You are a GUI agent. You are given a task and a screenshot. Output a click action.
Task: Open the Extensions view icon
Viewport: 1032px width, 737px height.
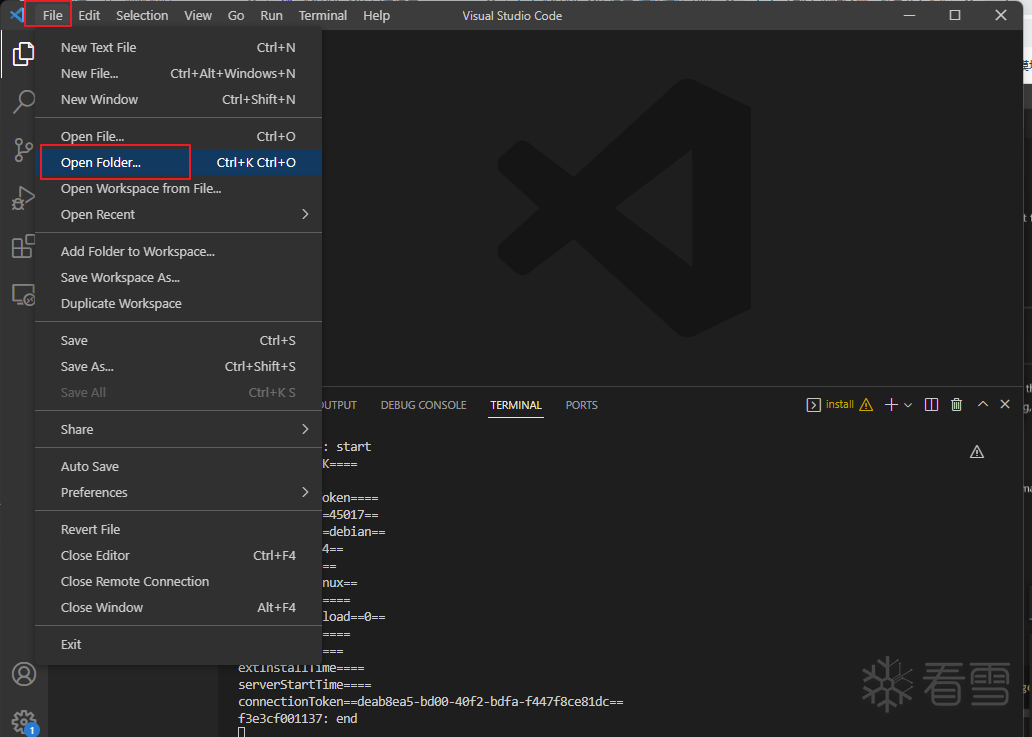pyautogui.click(x=24, y=247)
